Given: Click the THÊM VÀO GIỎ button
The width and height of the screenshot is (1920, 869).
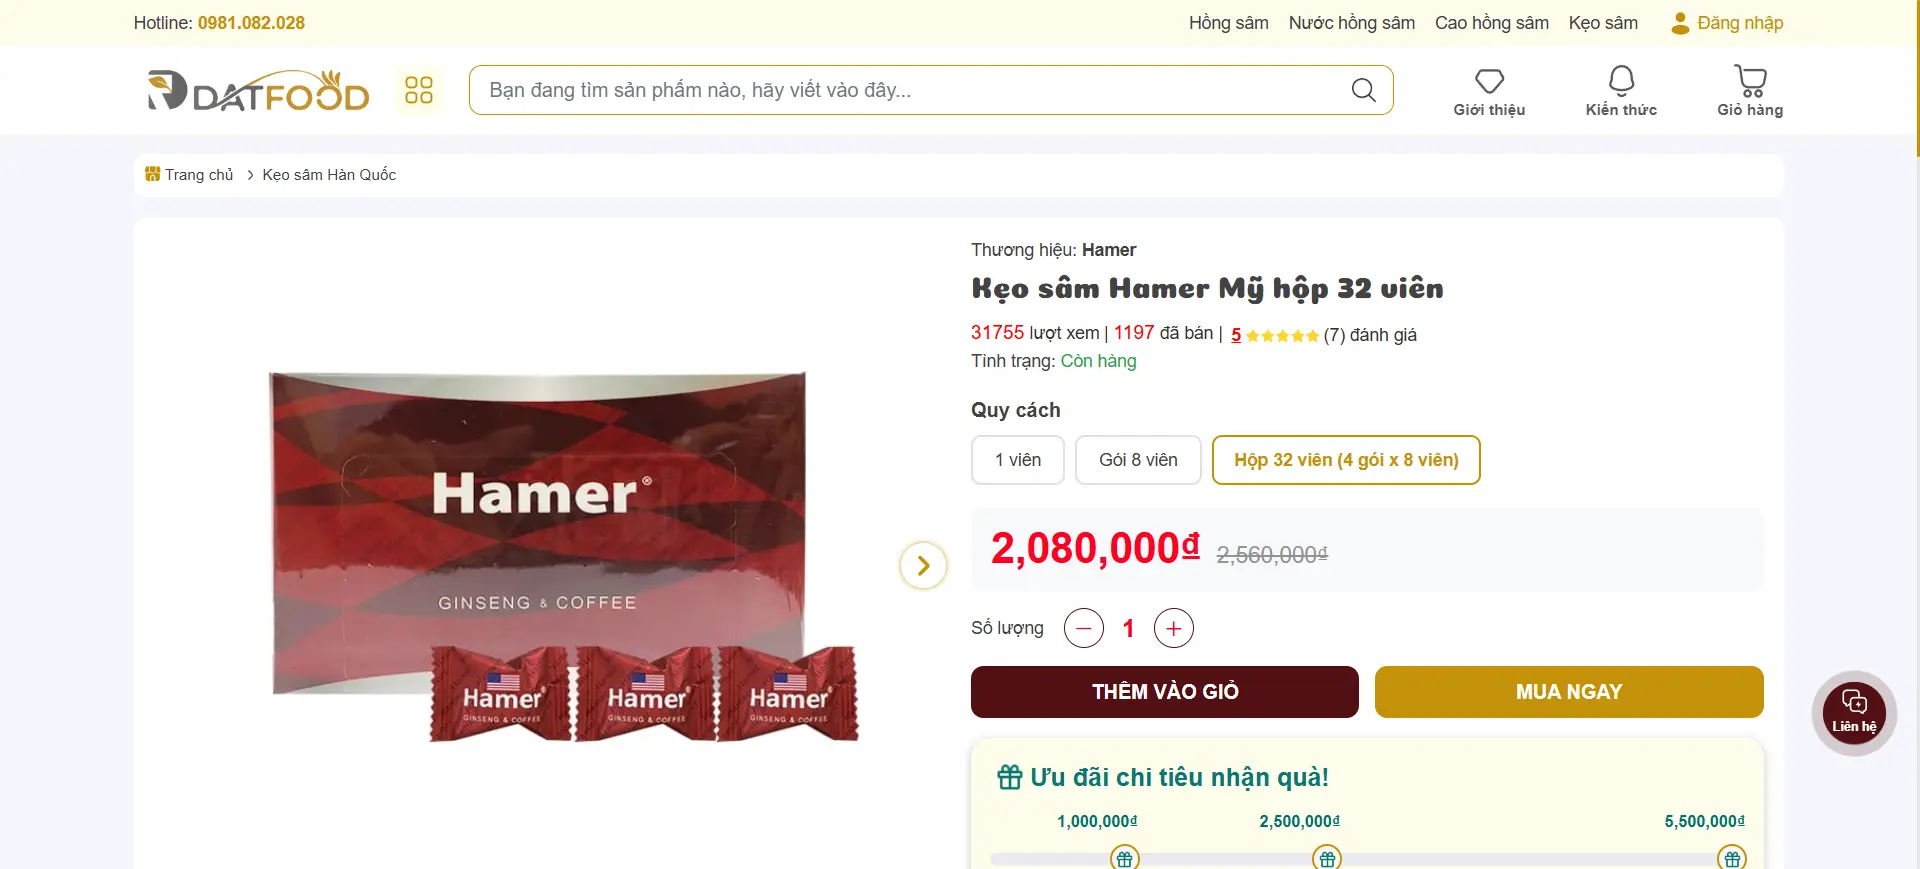Looking at the screenshot, I should click(1165, 692).
